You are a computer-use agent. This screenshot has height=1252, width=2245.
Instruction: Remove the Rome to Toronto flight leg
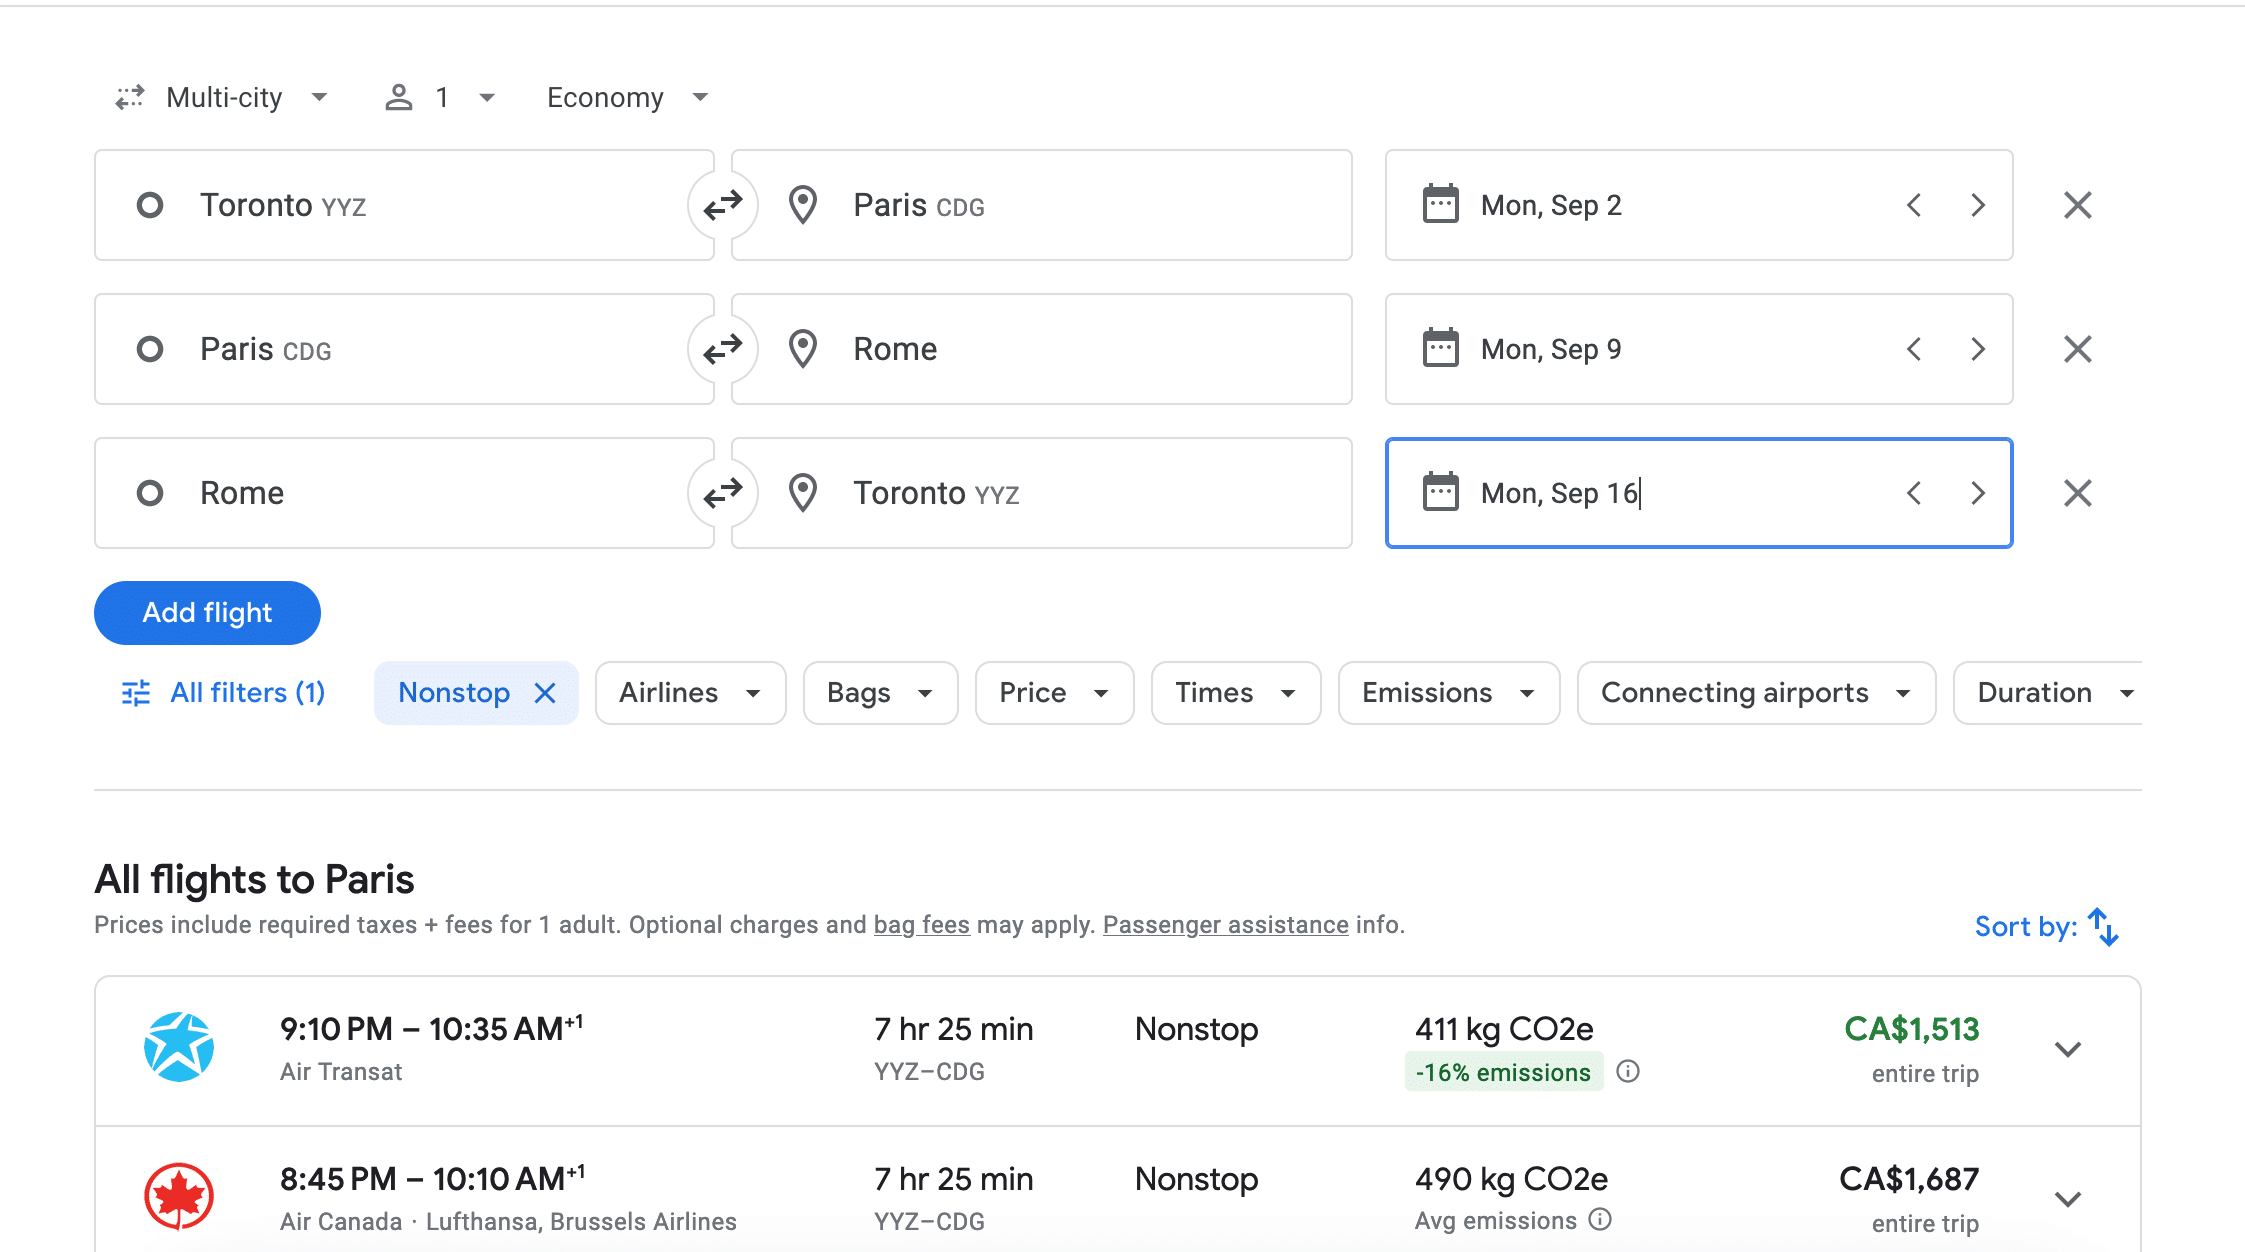pyautogui.click(x=2077, y=493)
